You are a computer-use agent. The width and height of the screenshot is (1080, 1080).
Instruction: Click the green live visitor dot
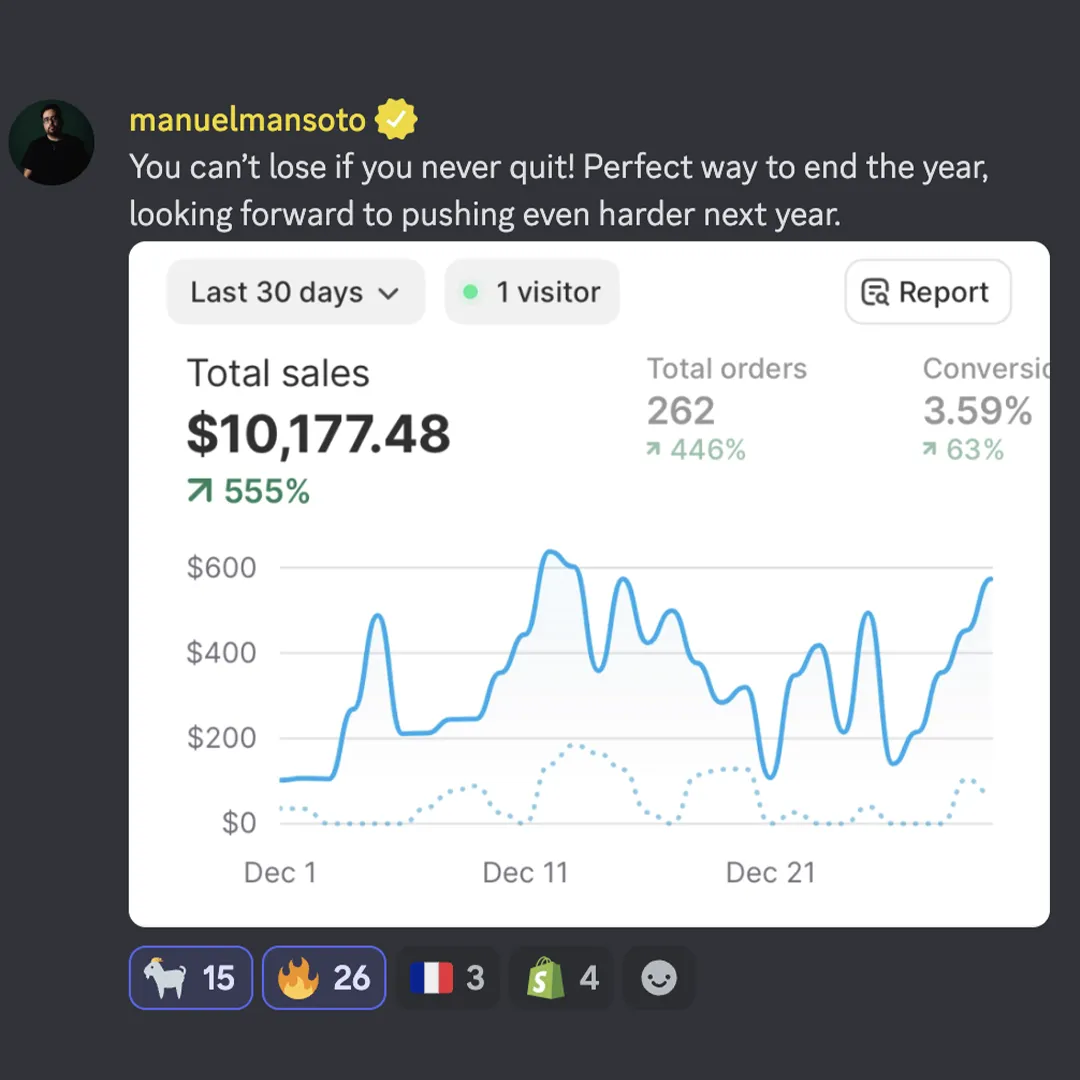click(x=470, y=292)
